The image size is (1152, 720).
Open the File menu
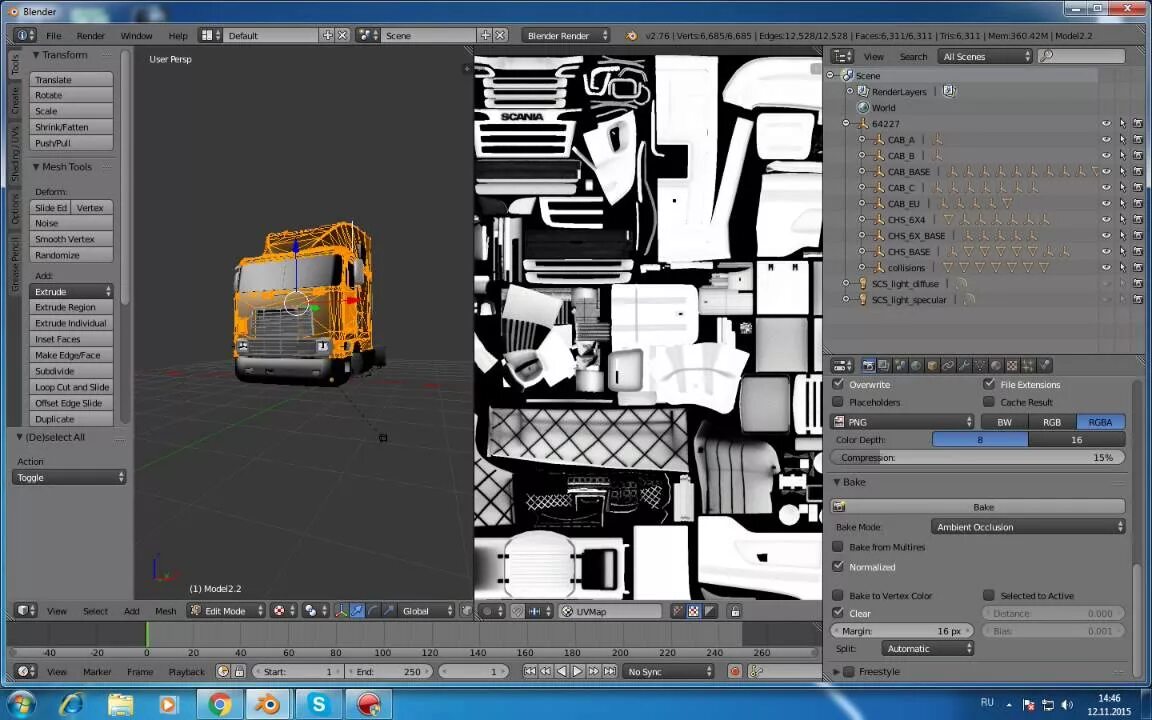(x=54, y=35)
